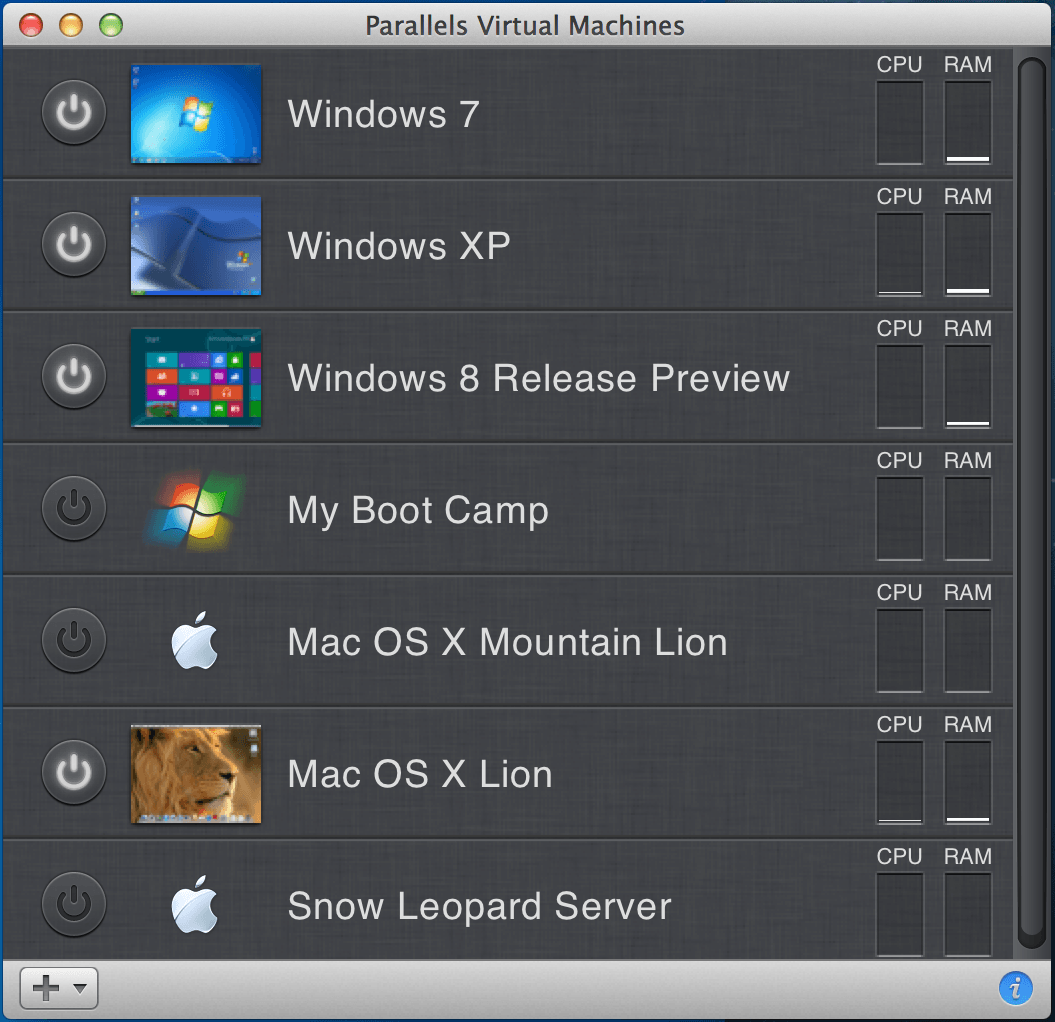This screenshot has height=1022, width=1055.
Task: Select the Windows 8 Release Preview label
Action: coord(538,377)
